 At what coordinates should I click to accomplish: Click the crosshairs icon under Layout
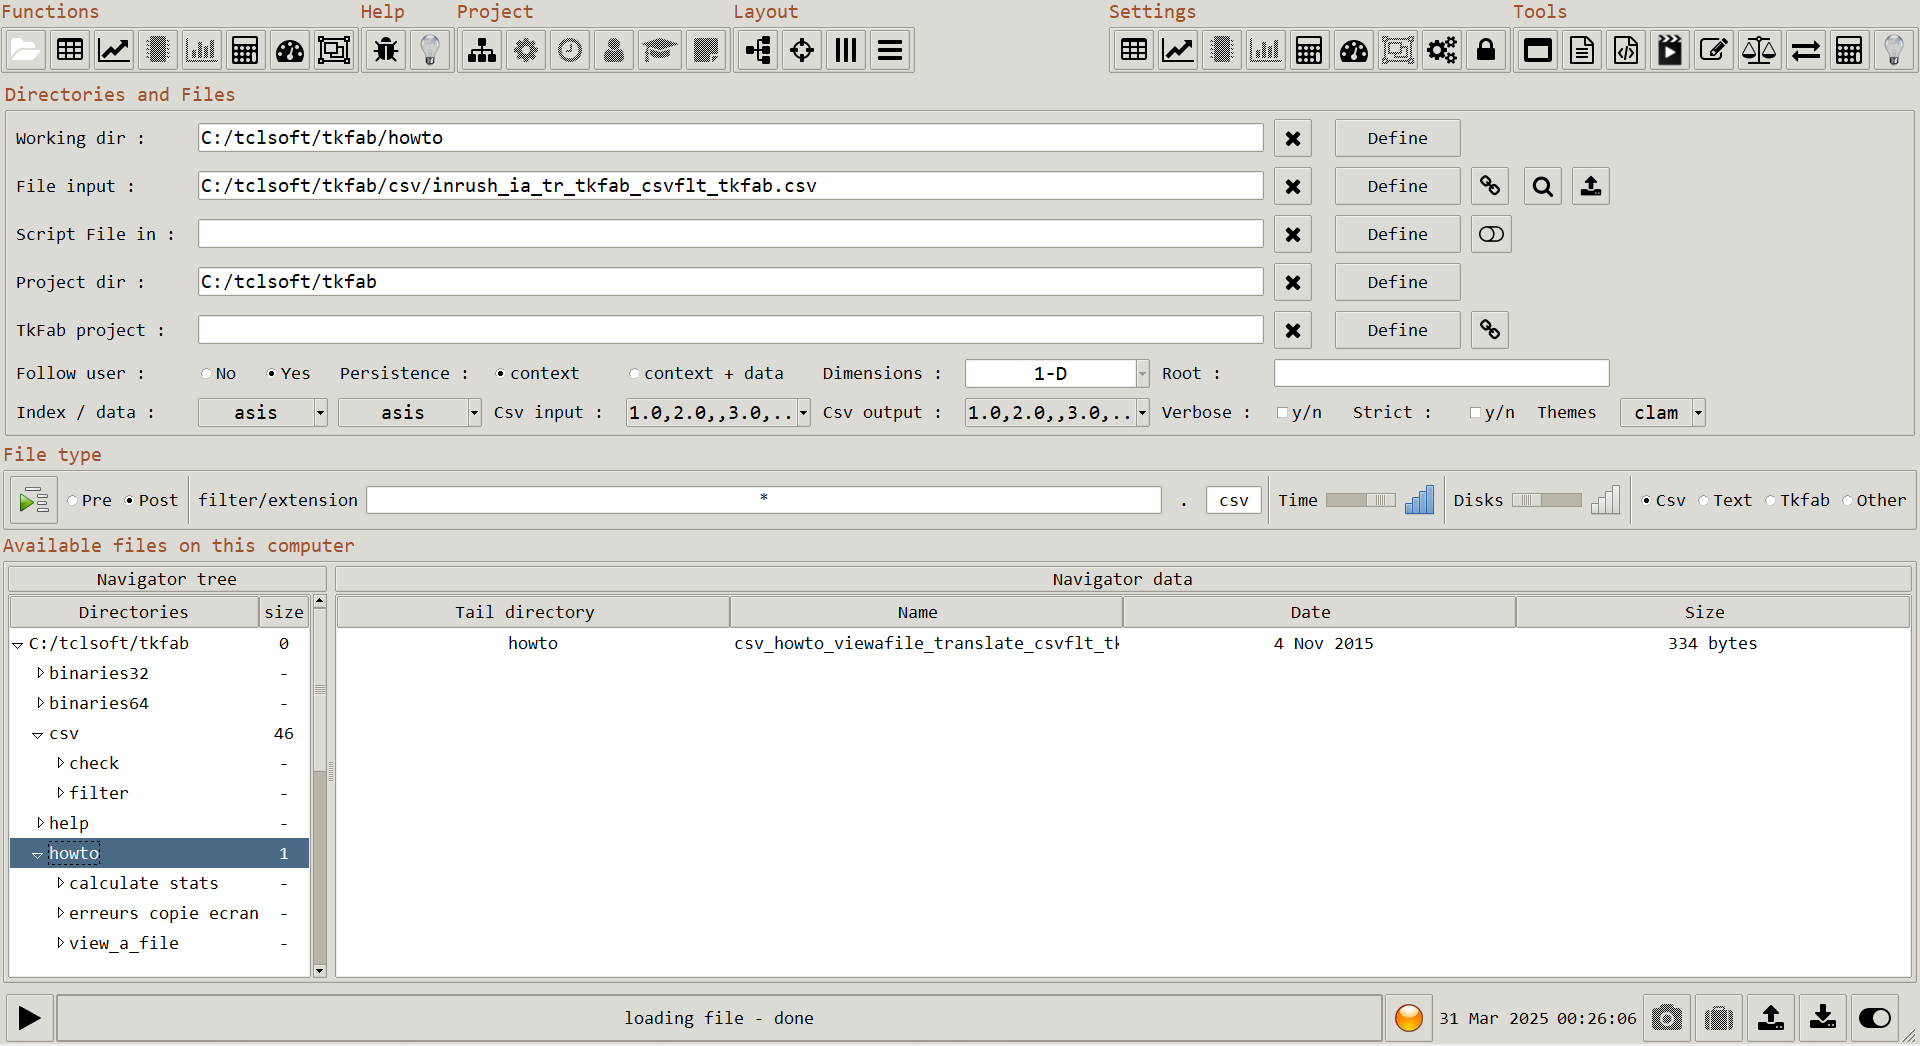click(802, 50)
